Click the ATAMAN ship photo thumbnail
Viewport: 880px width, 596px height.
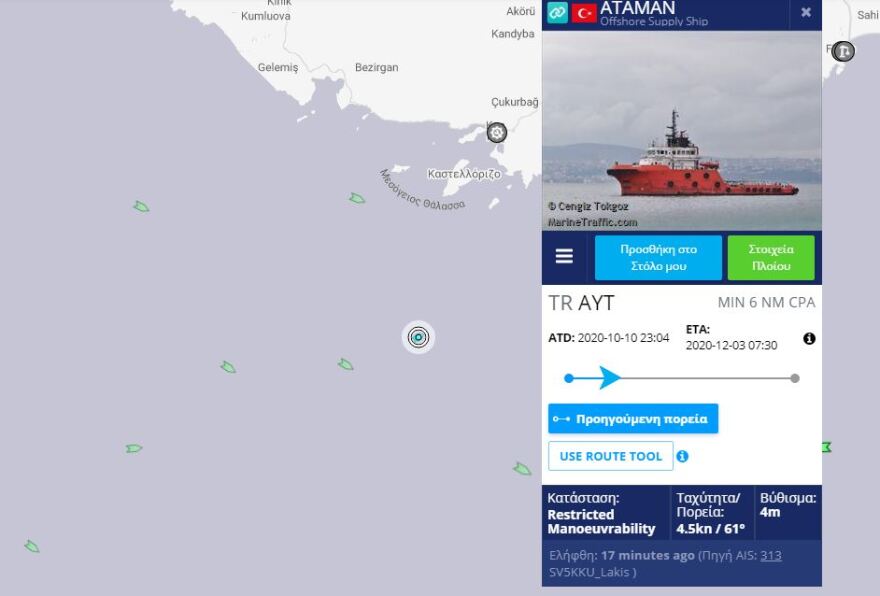click(x=681, y=130)
